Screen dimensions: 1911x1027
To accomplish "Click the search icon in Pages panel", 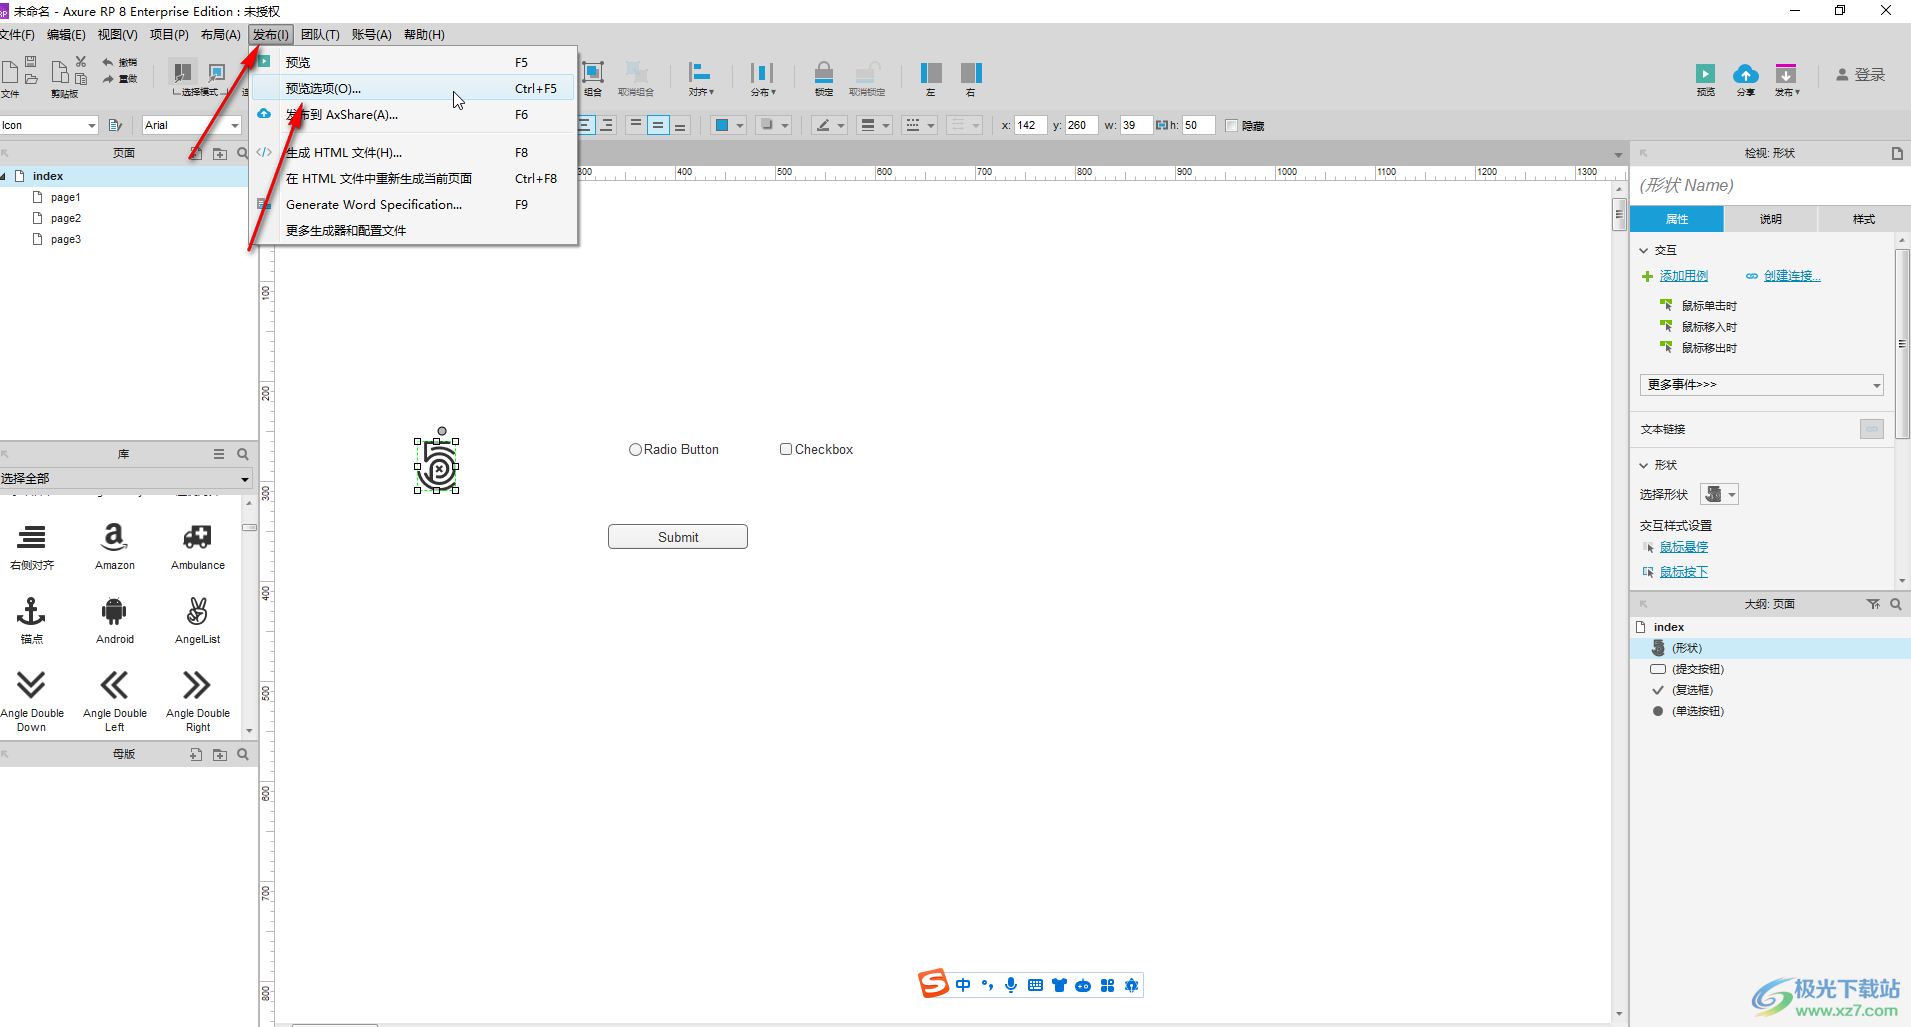I will point(242,153).
